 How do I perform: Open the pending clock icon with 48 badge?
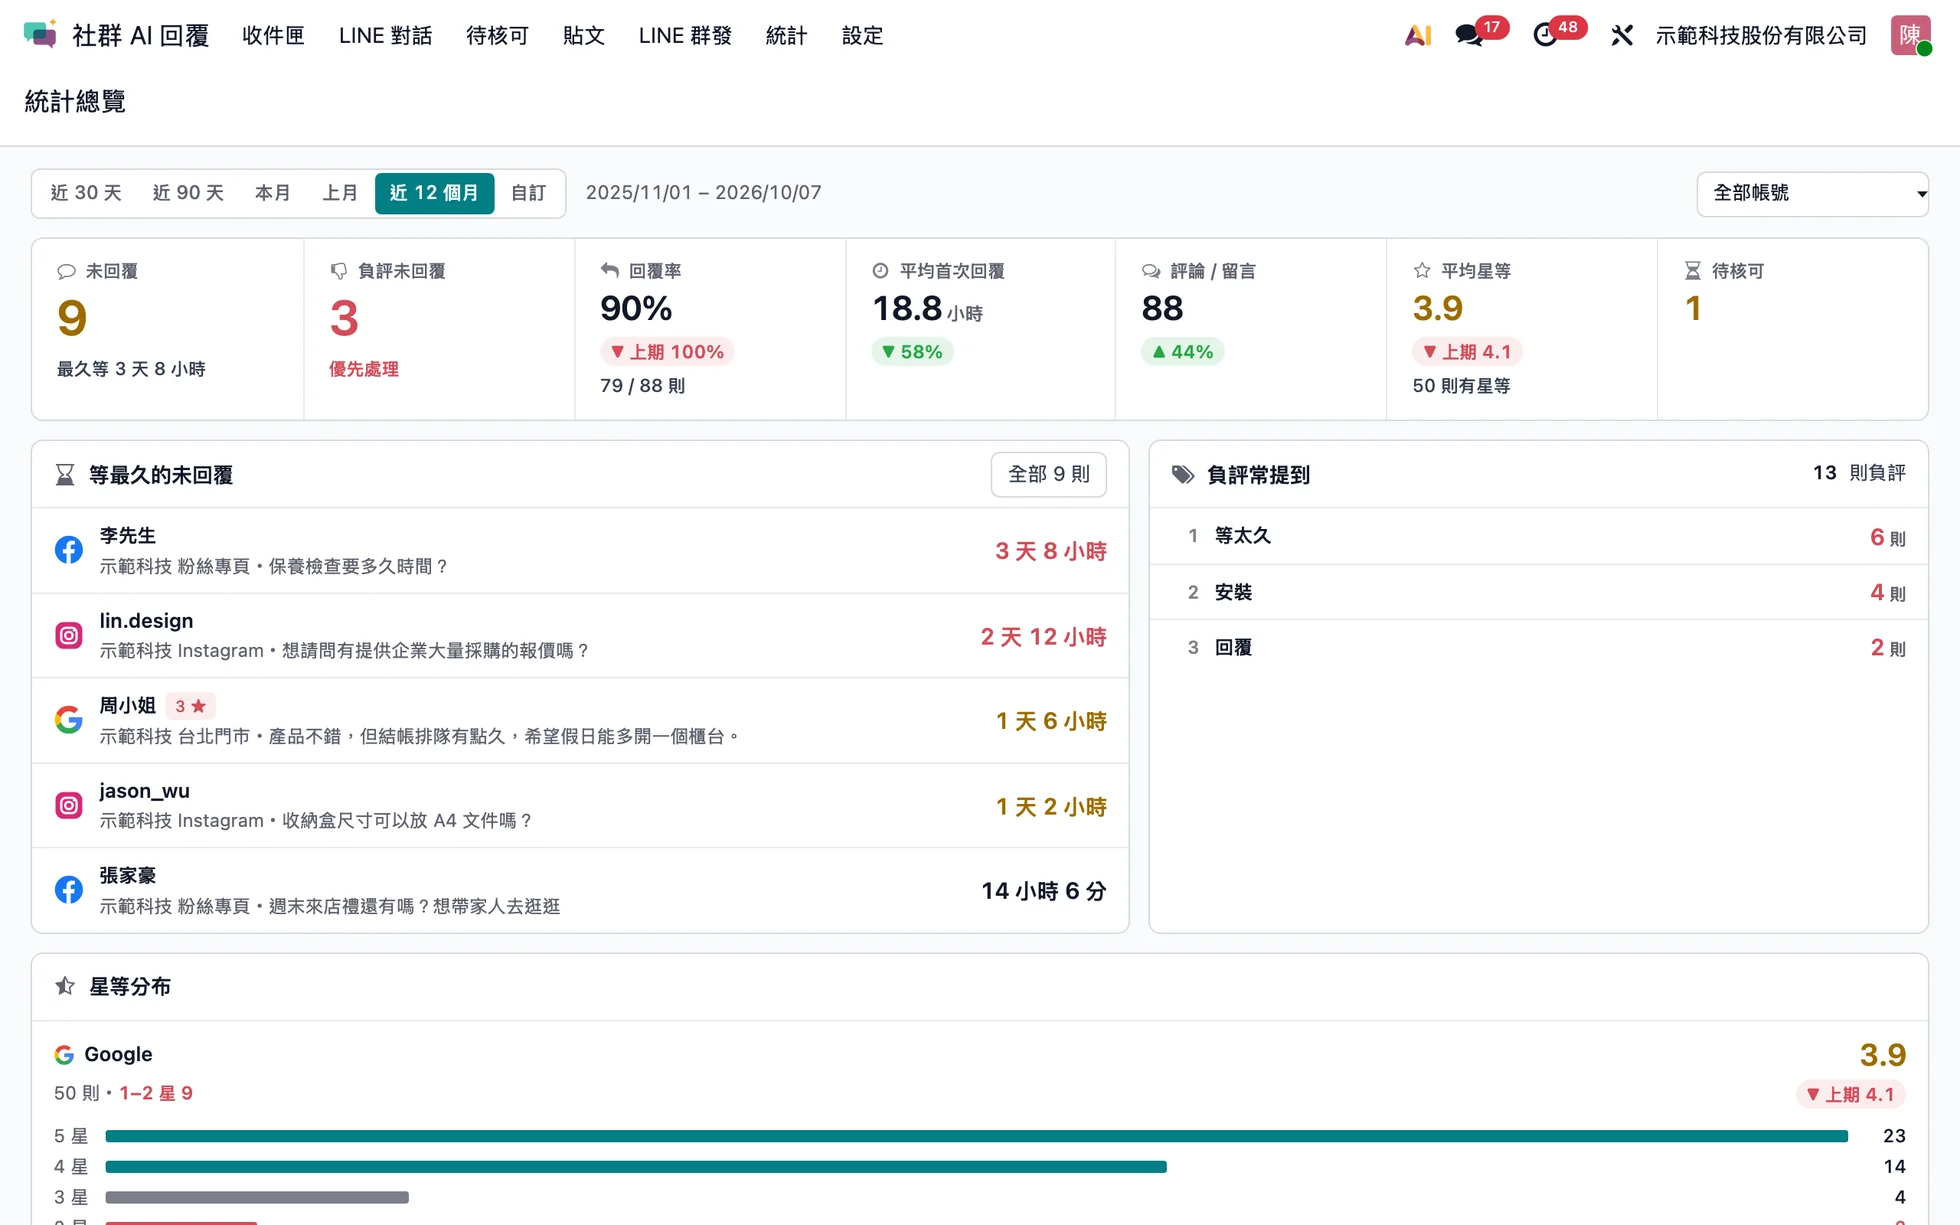1545,36
